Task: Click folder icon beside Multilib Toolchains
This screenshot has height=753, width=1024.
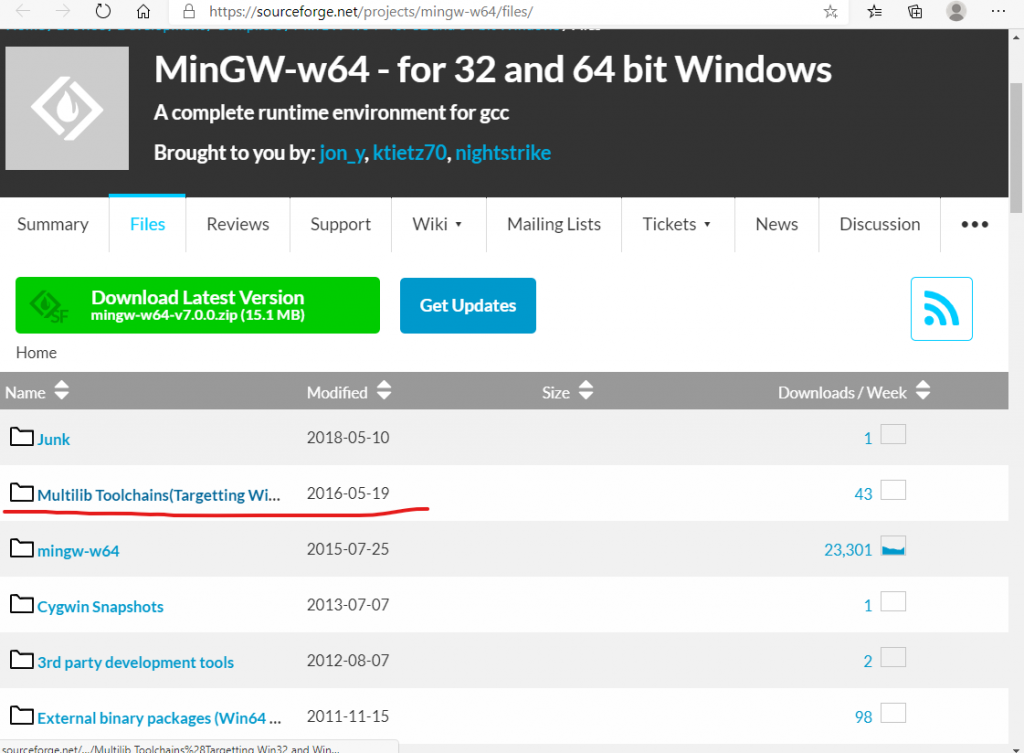Action: (x=22, y=492)
